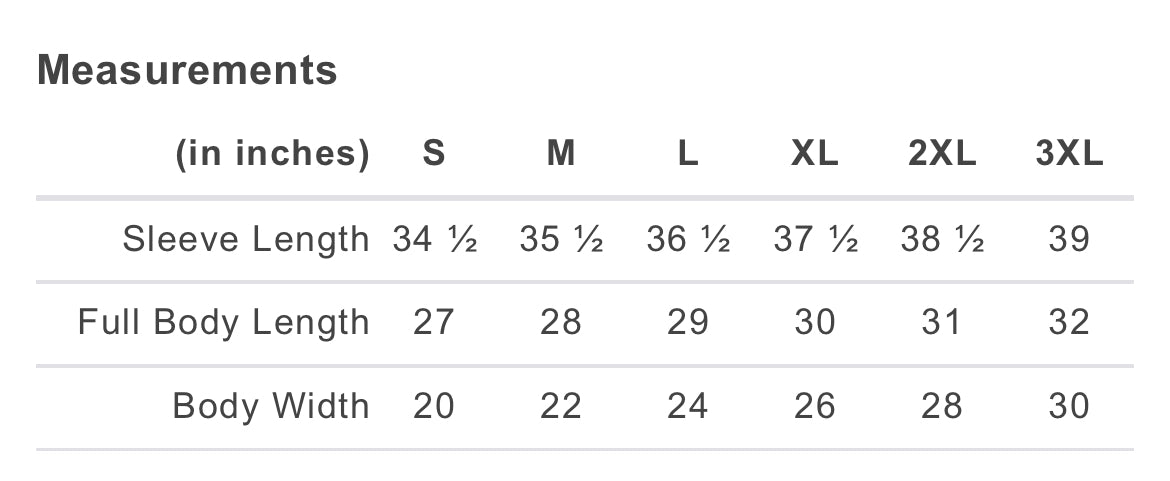The width and height of the screenshot is (1170, 481).
Task: Click sleeve length value 39 for 3XL
Action: coord(1069,239)
